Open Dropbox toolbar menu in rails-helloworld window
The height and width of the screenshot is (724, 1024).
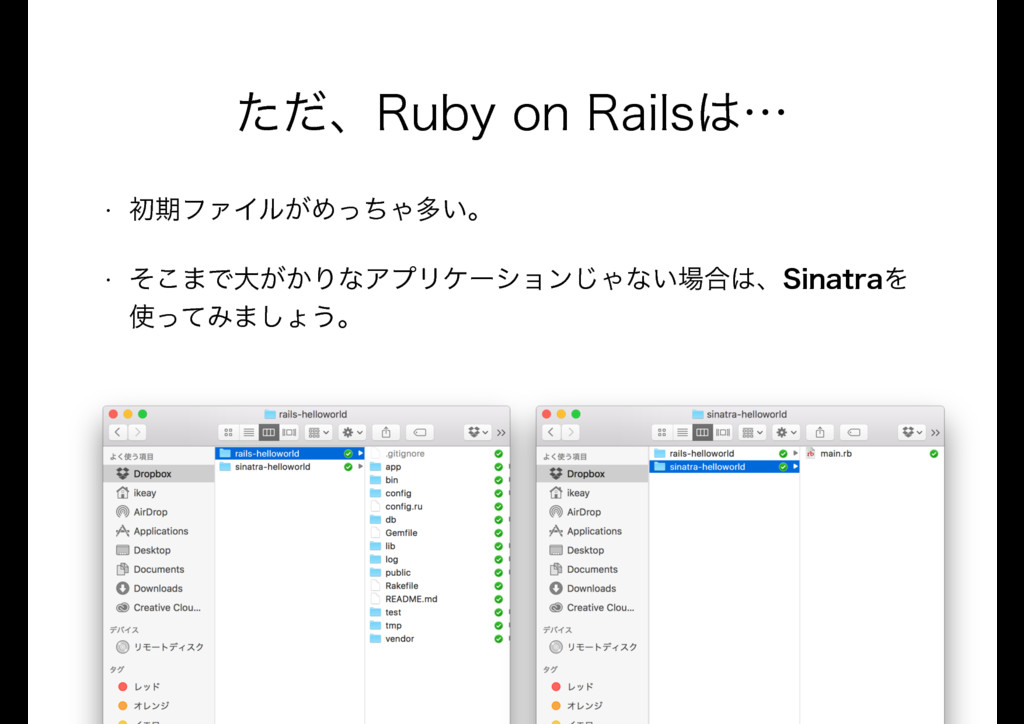(x=478, y=432)
